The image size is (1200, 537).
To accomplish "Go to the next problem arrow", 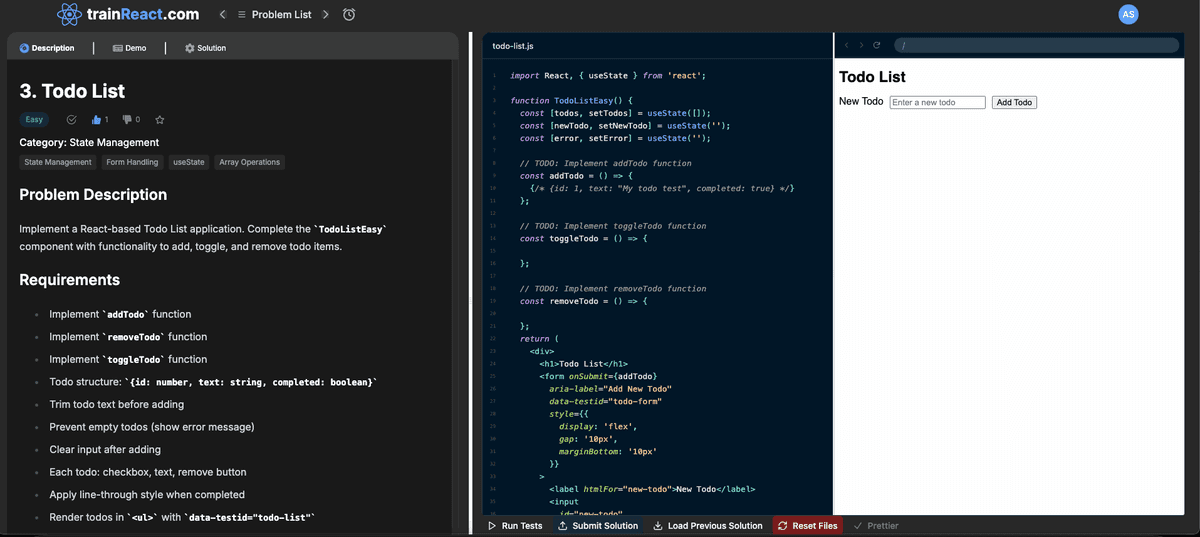I will 325,14.
